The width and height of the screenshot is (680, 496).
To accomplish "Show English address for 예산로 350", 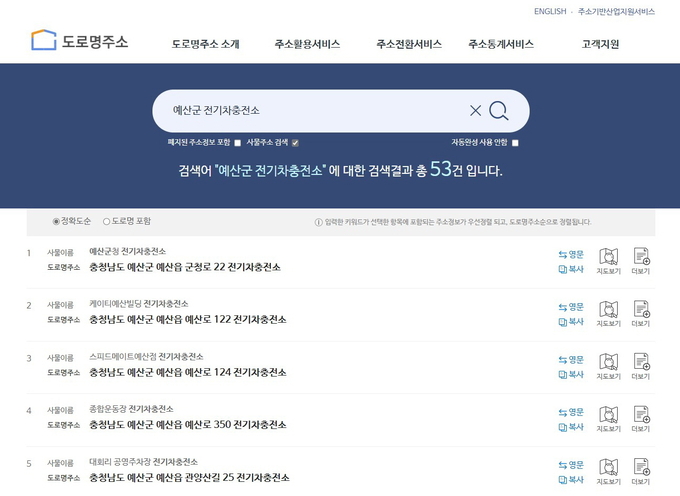I will pos(571,412).
